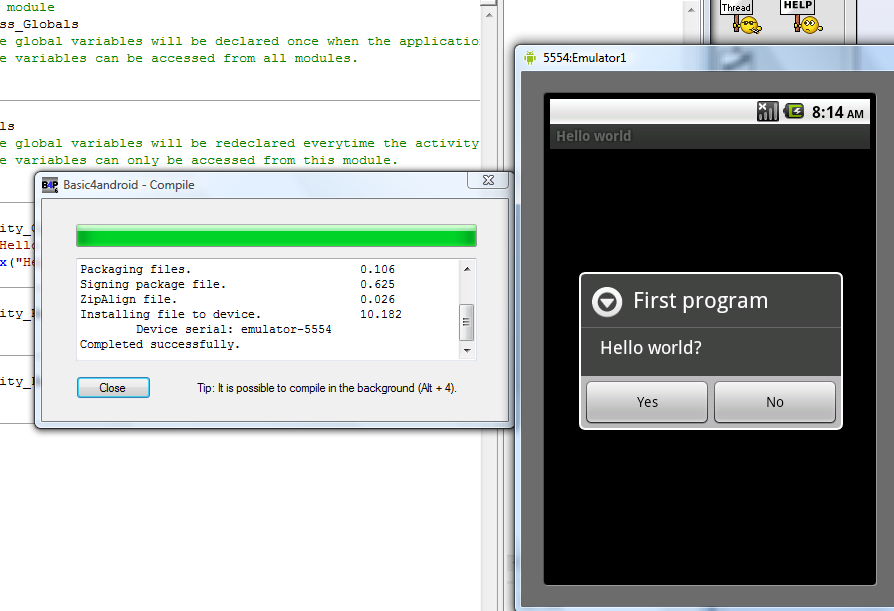The image size is (894, 611).
Task: Click the compile log scrollbar thumb
Action: click(x=467, y=322)
